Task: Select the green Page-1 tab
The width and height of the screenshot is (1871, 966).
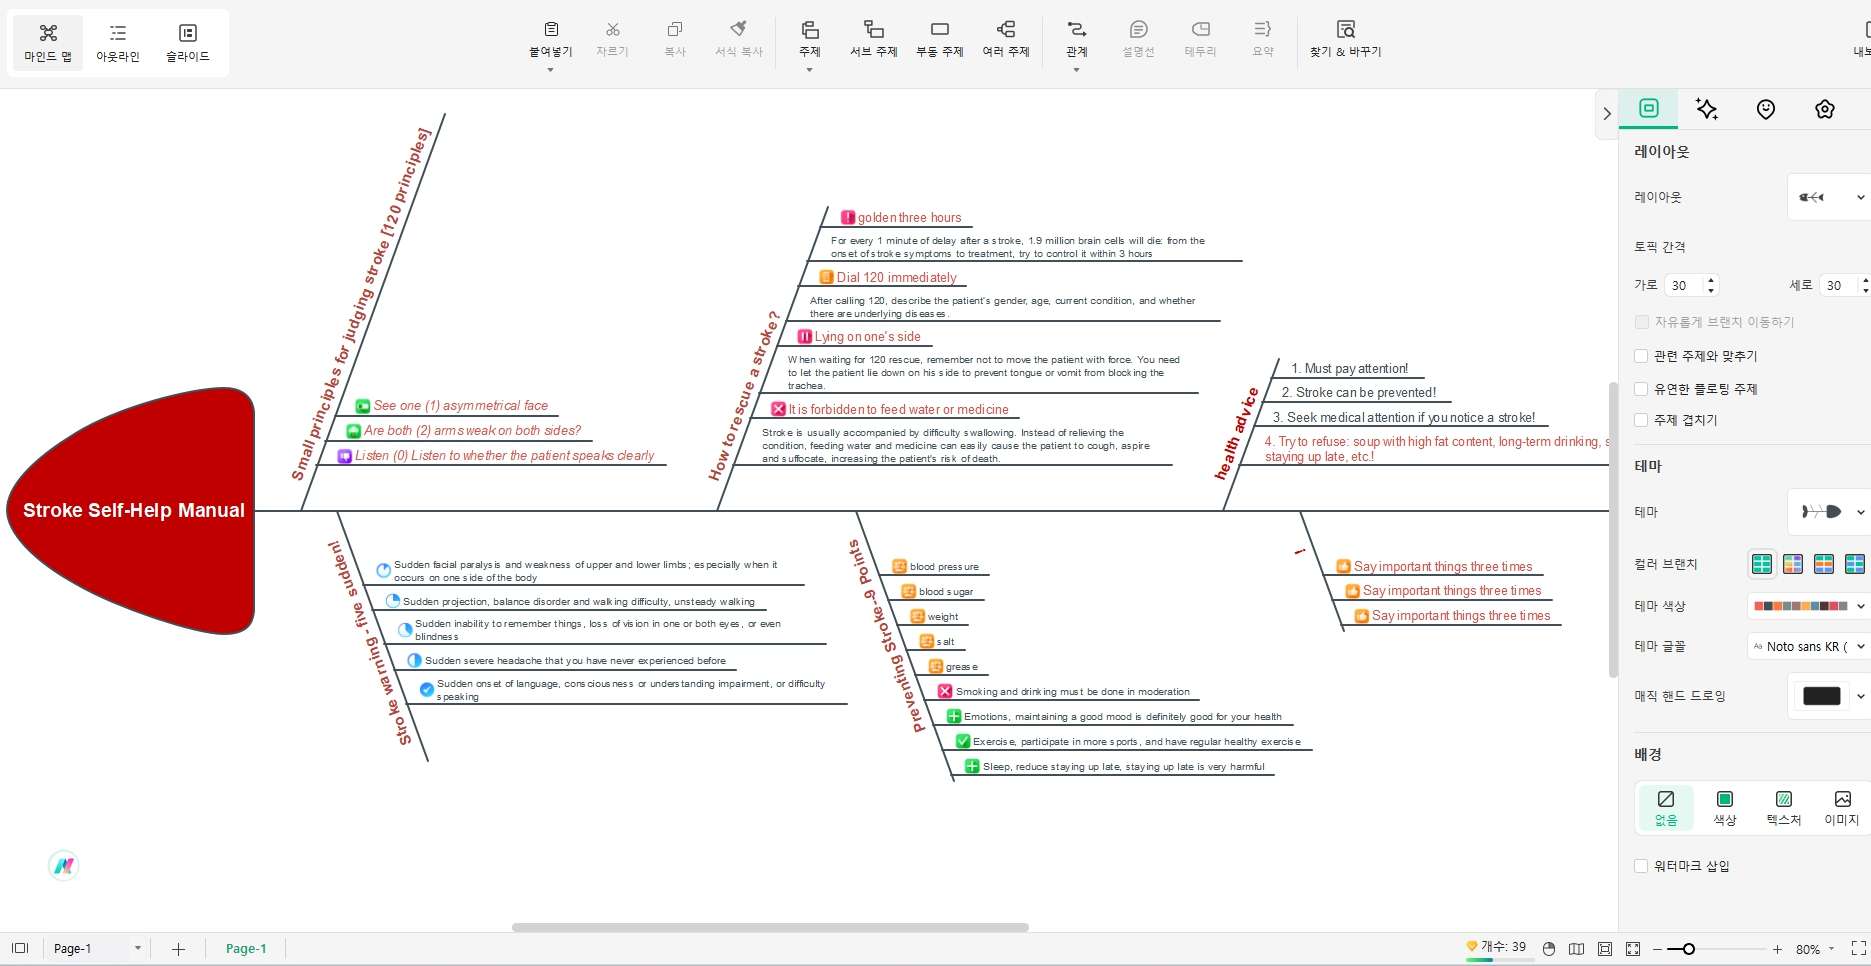Action: click(x=246, y=948)
